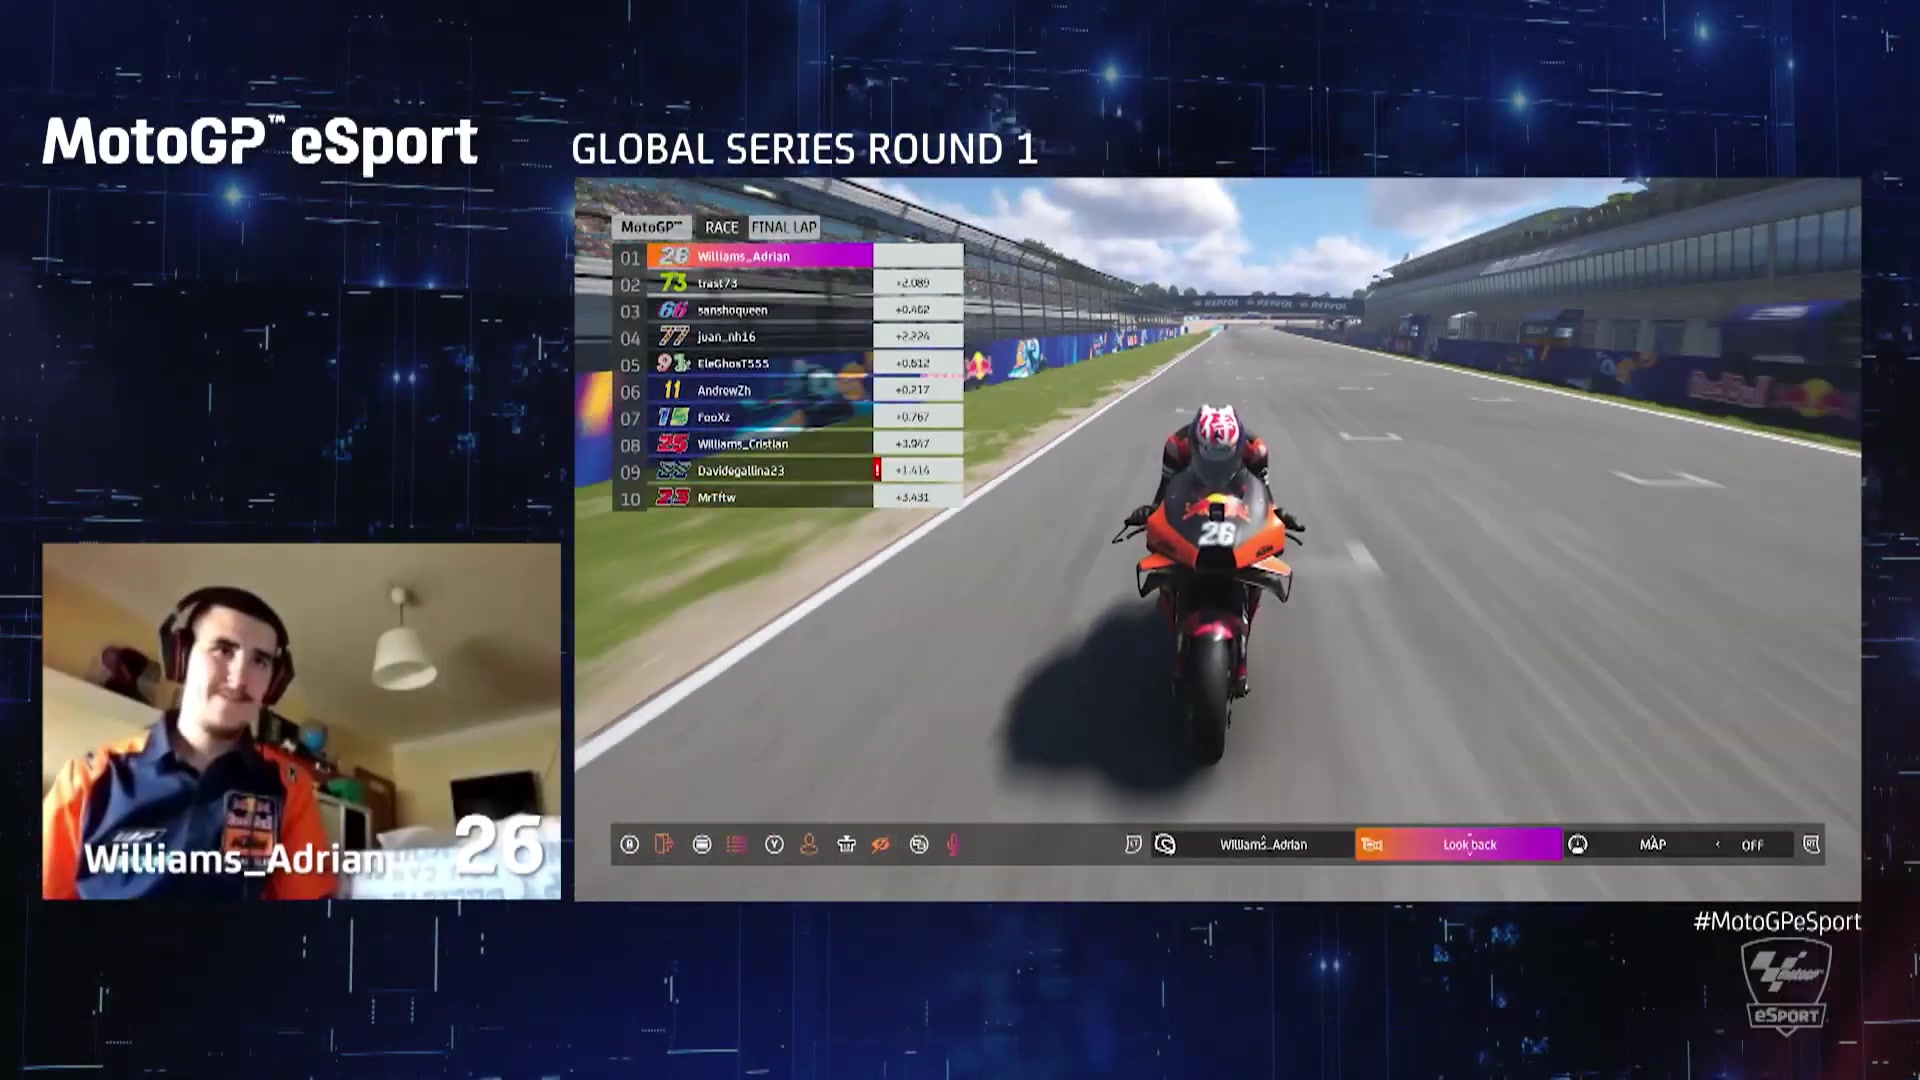The width and height of the screenshot is (1920, 1080).
Task: Click the white controller menu icon
Action: 702,845
